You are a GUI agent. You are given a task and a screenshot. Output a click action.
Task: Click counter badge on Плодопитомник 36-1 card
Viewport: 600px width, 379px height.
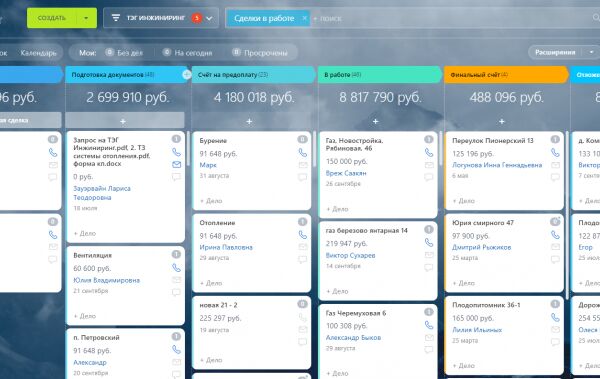555,304
